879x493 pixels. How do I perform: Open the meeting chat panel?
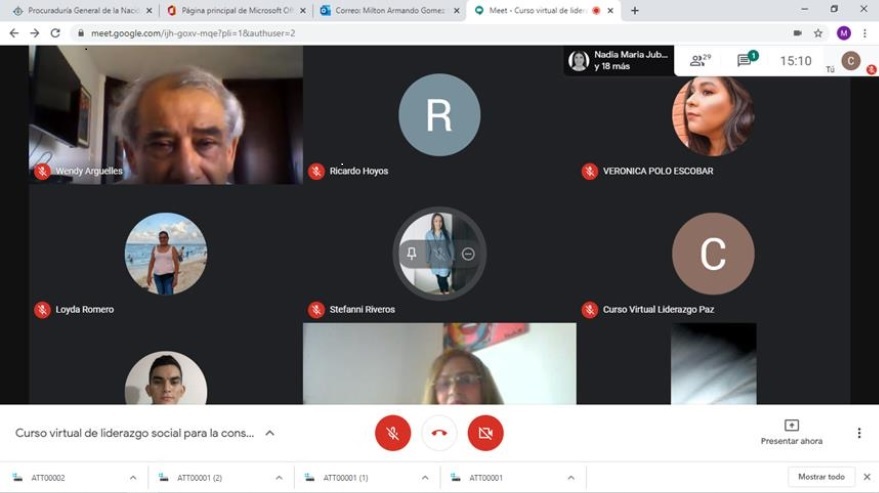point(746,60)
